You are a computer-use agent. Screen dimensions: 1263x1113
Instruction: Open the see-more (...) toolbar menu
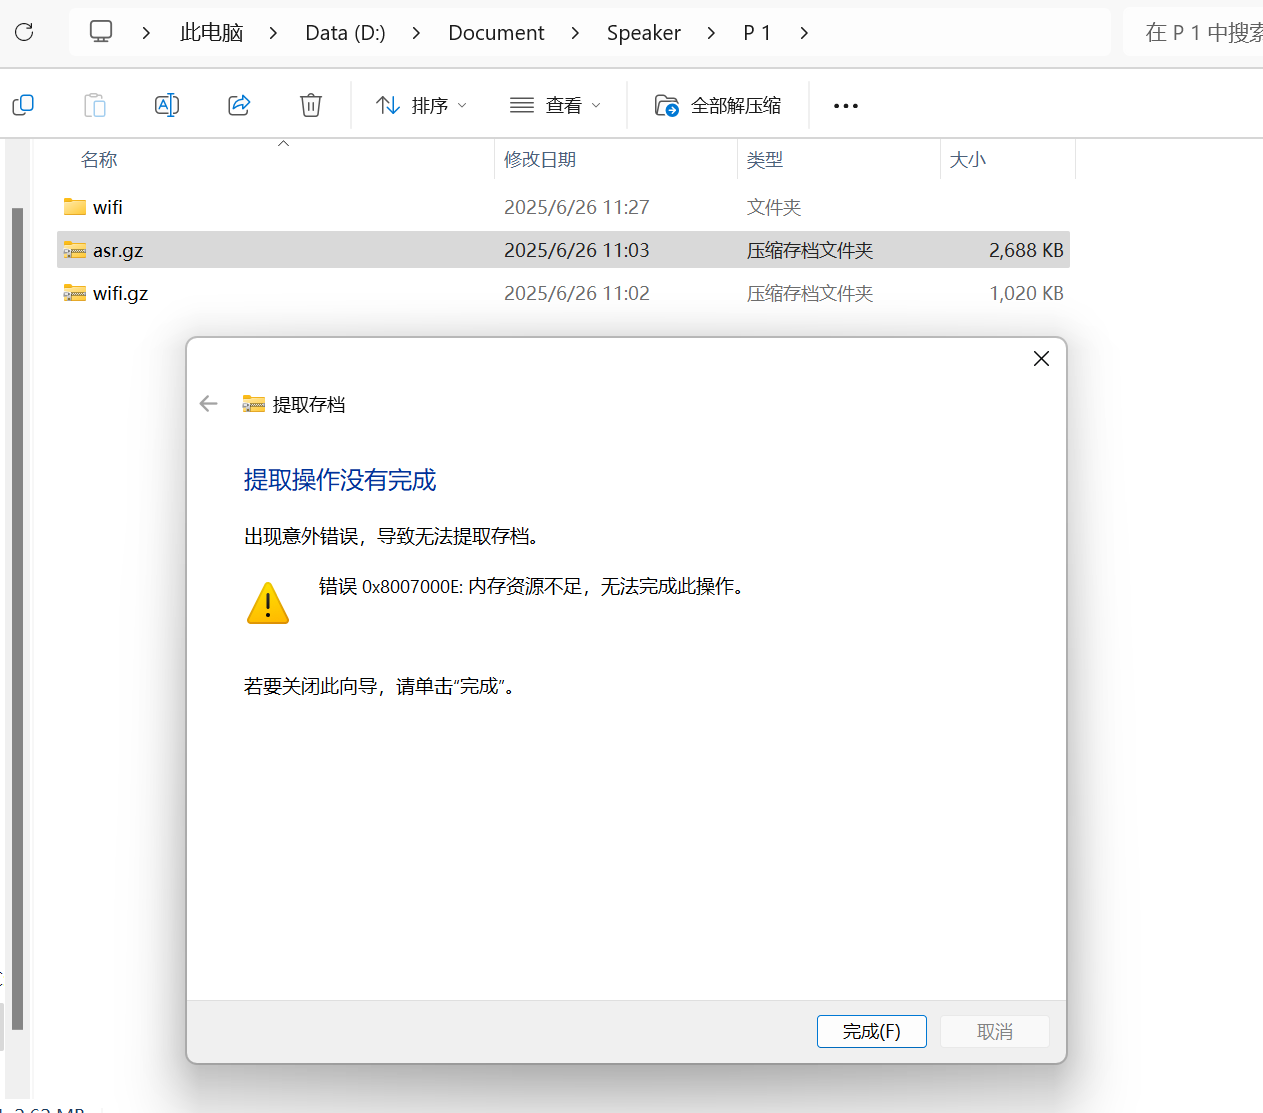click(x=845, y=105)
